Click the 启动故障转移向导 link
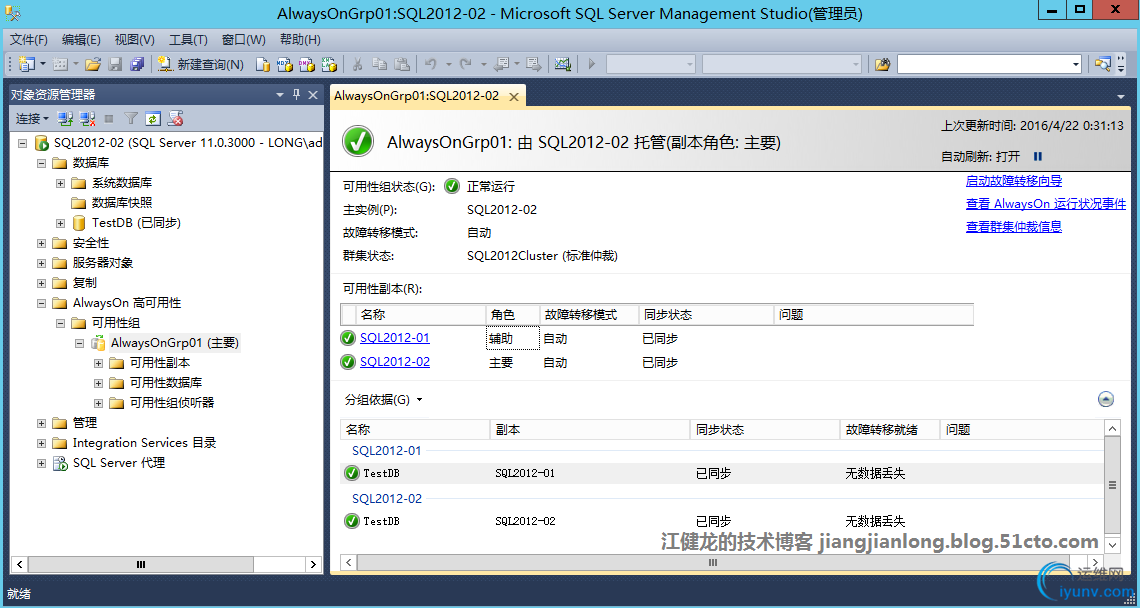 1013,181
